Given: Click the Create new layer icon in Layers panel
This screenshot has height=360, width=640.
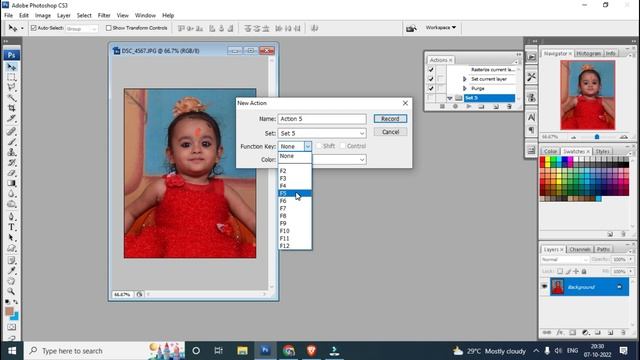Looking at the screenshot, I should click(610, 333).
